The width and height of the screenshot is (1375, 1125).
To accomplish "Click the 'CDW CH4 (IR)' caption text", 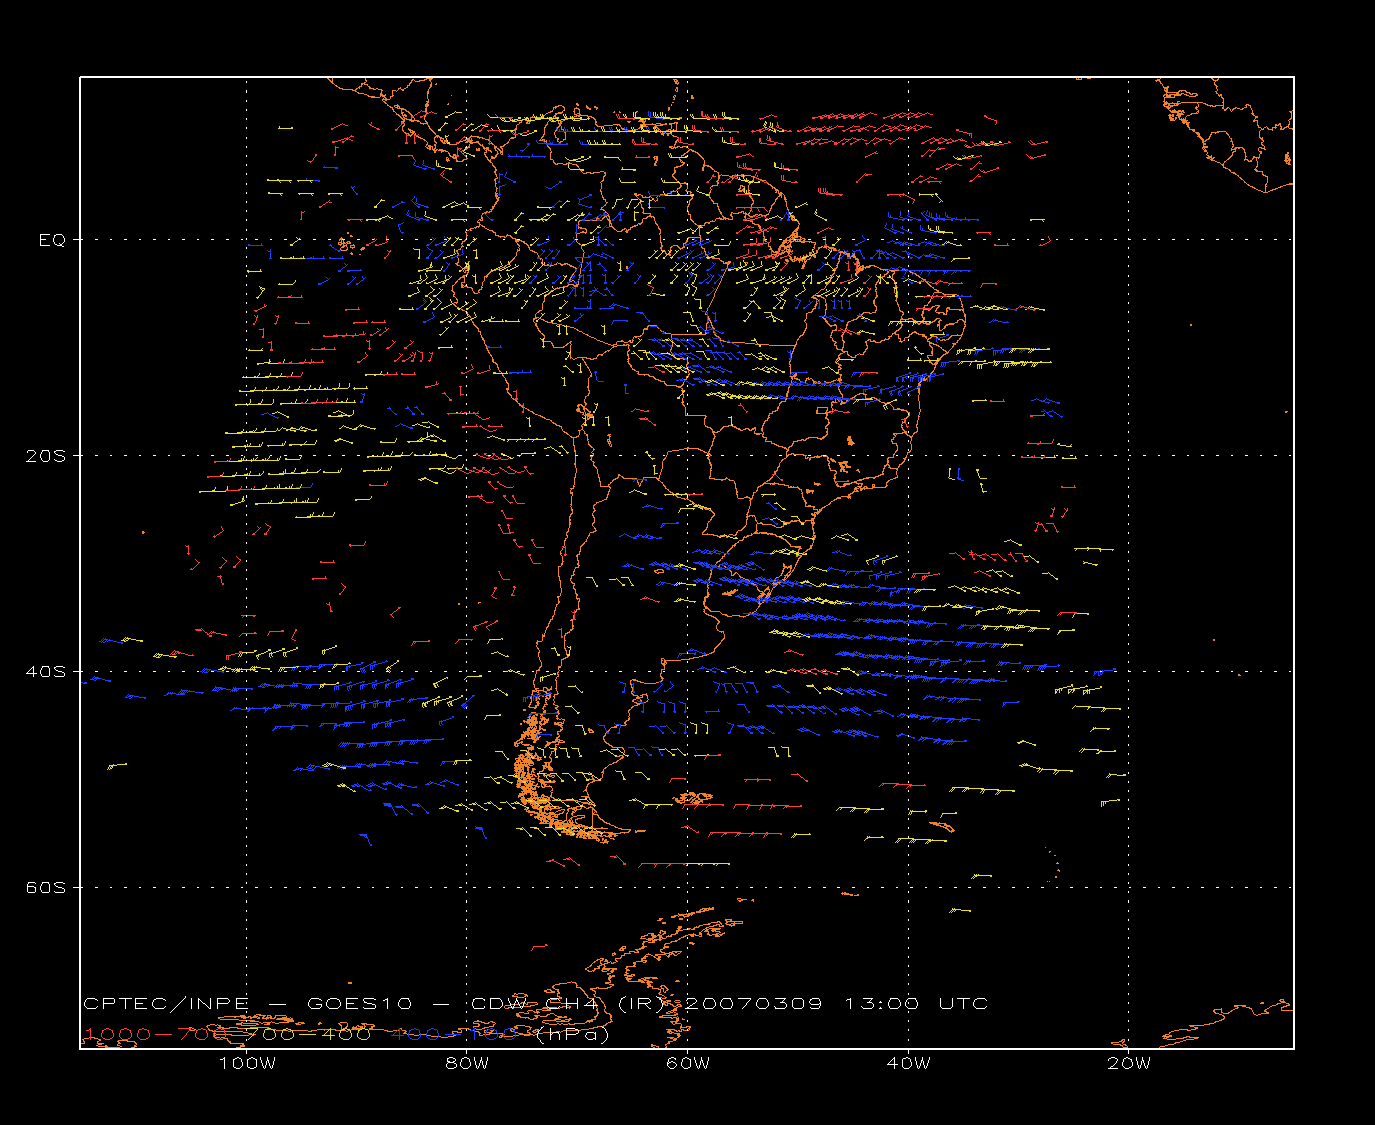I will click(x=567, y=1004).
